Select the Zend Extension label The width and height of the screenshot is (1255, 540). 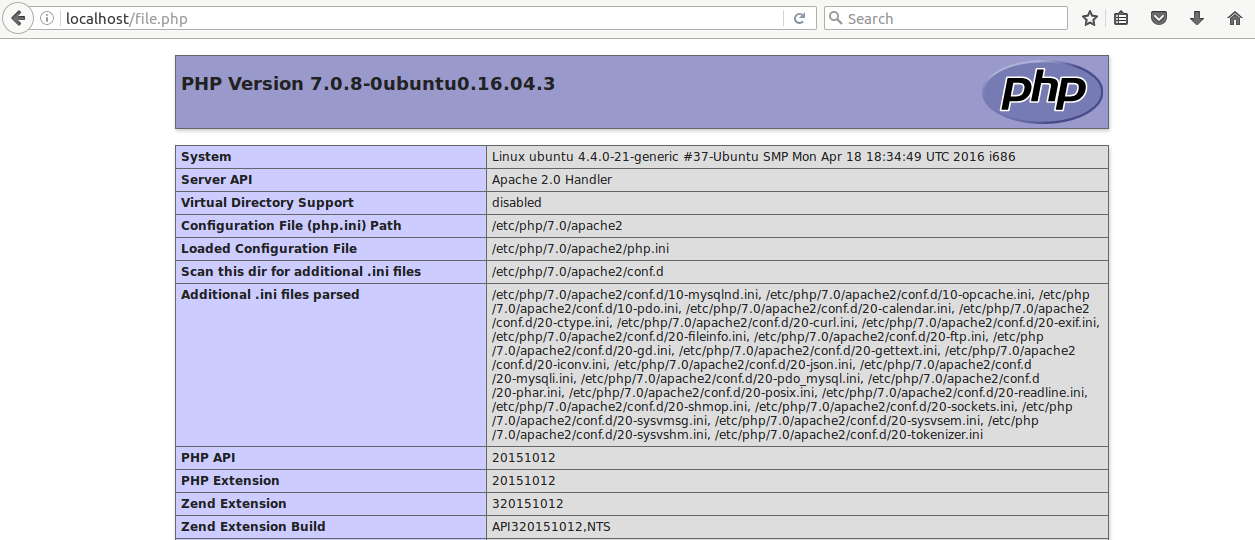(234, 504)
